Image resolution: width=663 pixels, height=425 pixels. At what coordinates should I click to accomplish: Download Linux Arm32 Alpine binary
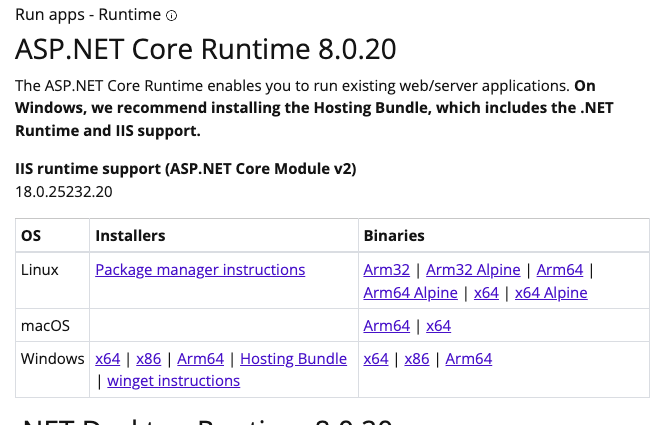pos(473,270)
